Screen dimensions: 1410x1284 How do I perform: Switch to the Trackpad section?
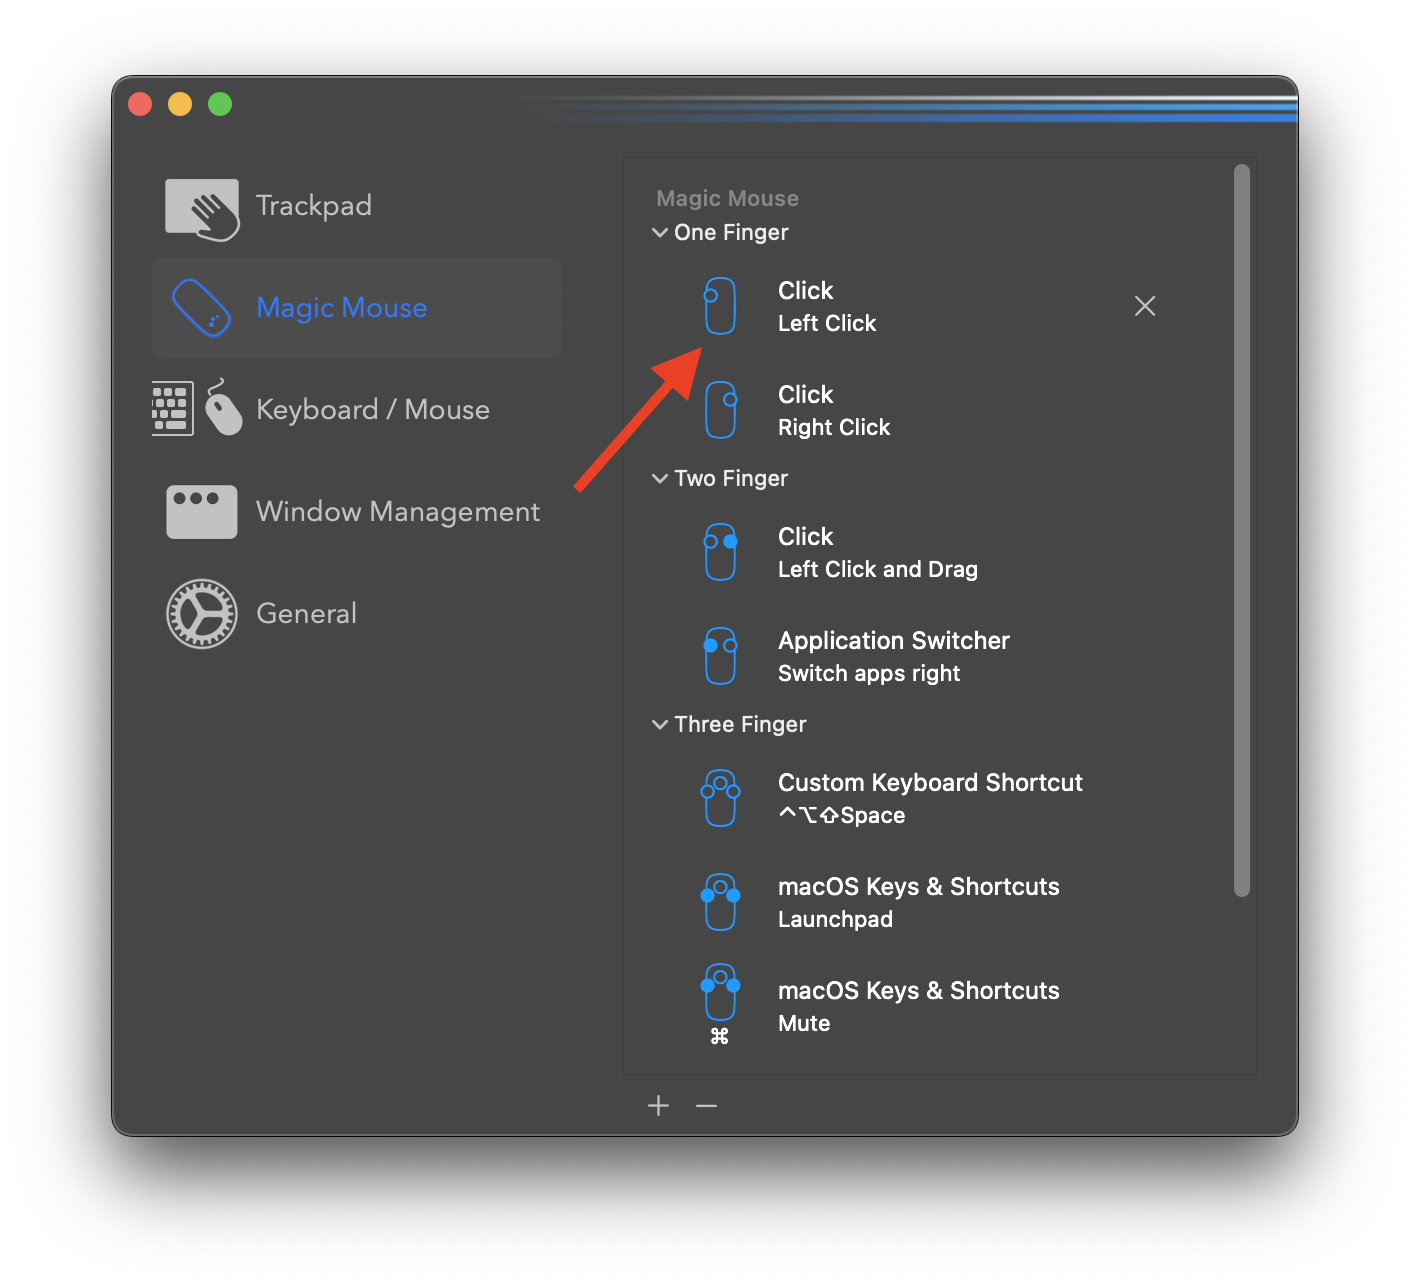click(x=314, y=206)
